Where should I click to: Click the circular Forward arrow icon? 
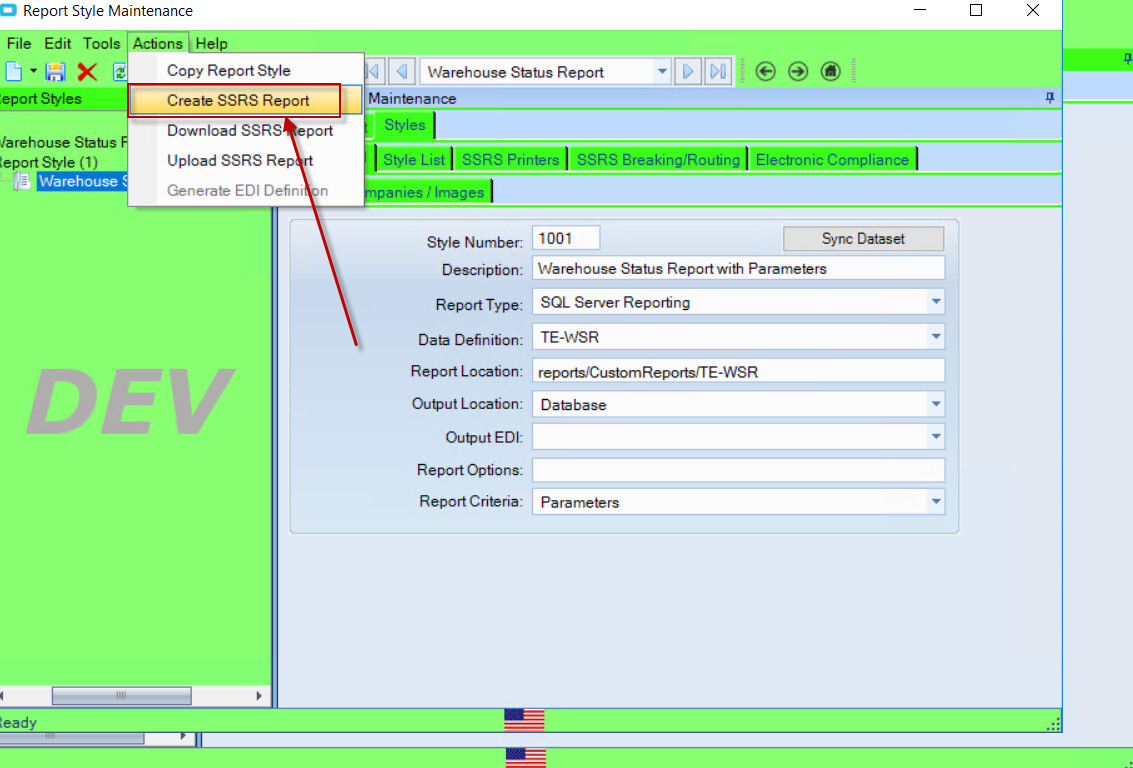[x=798, y=72]
